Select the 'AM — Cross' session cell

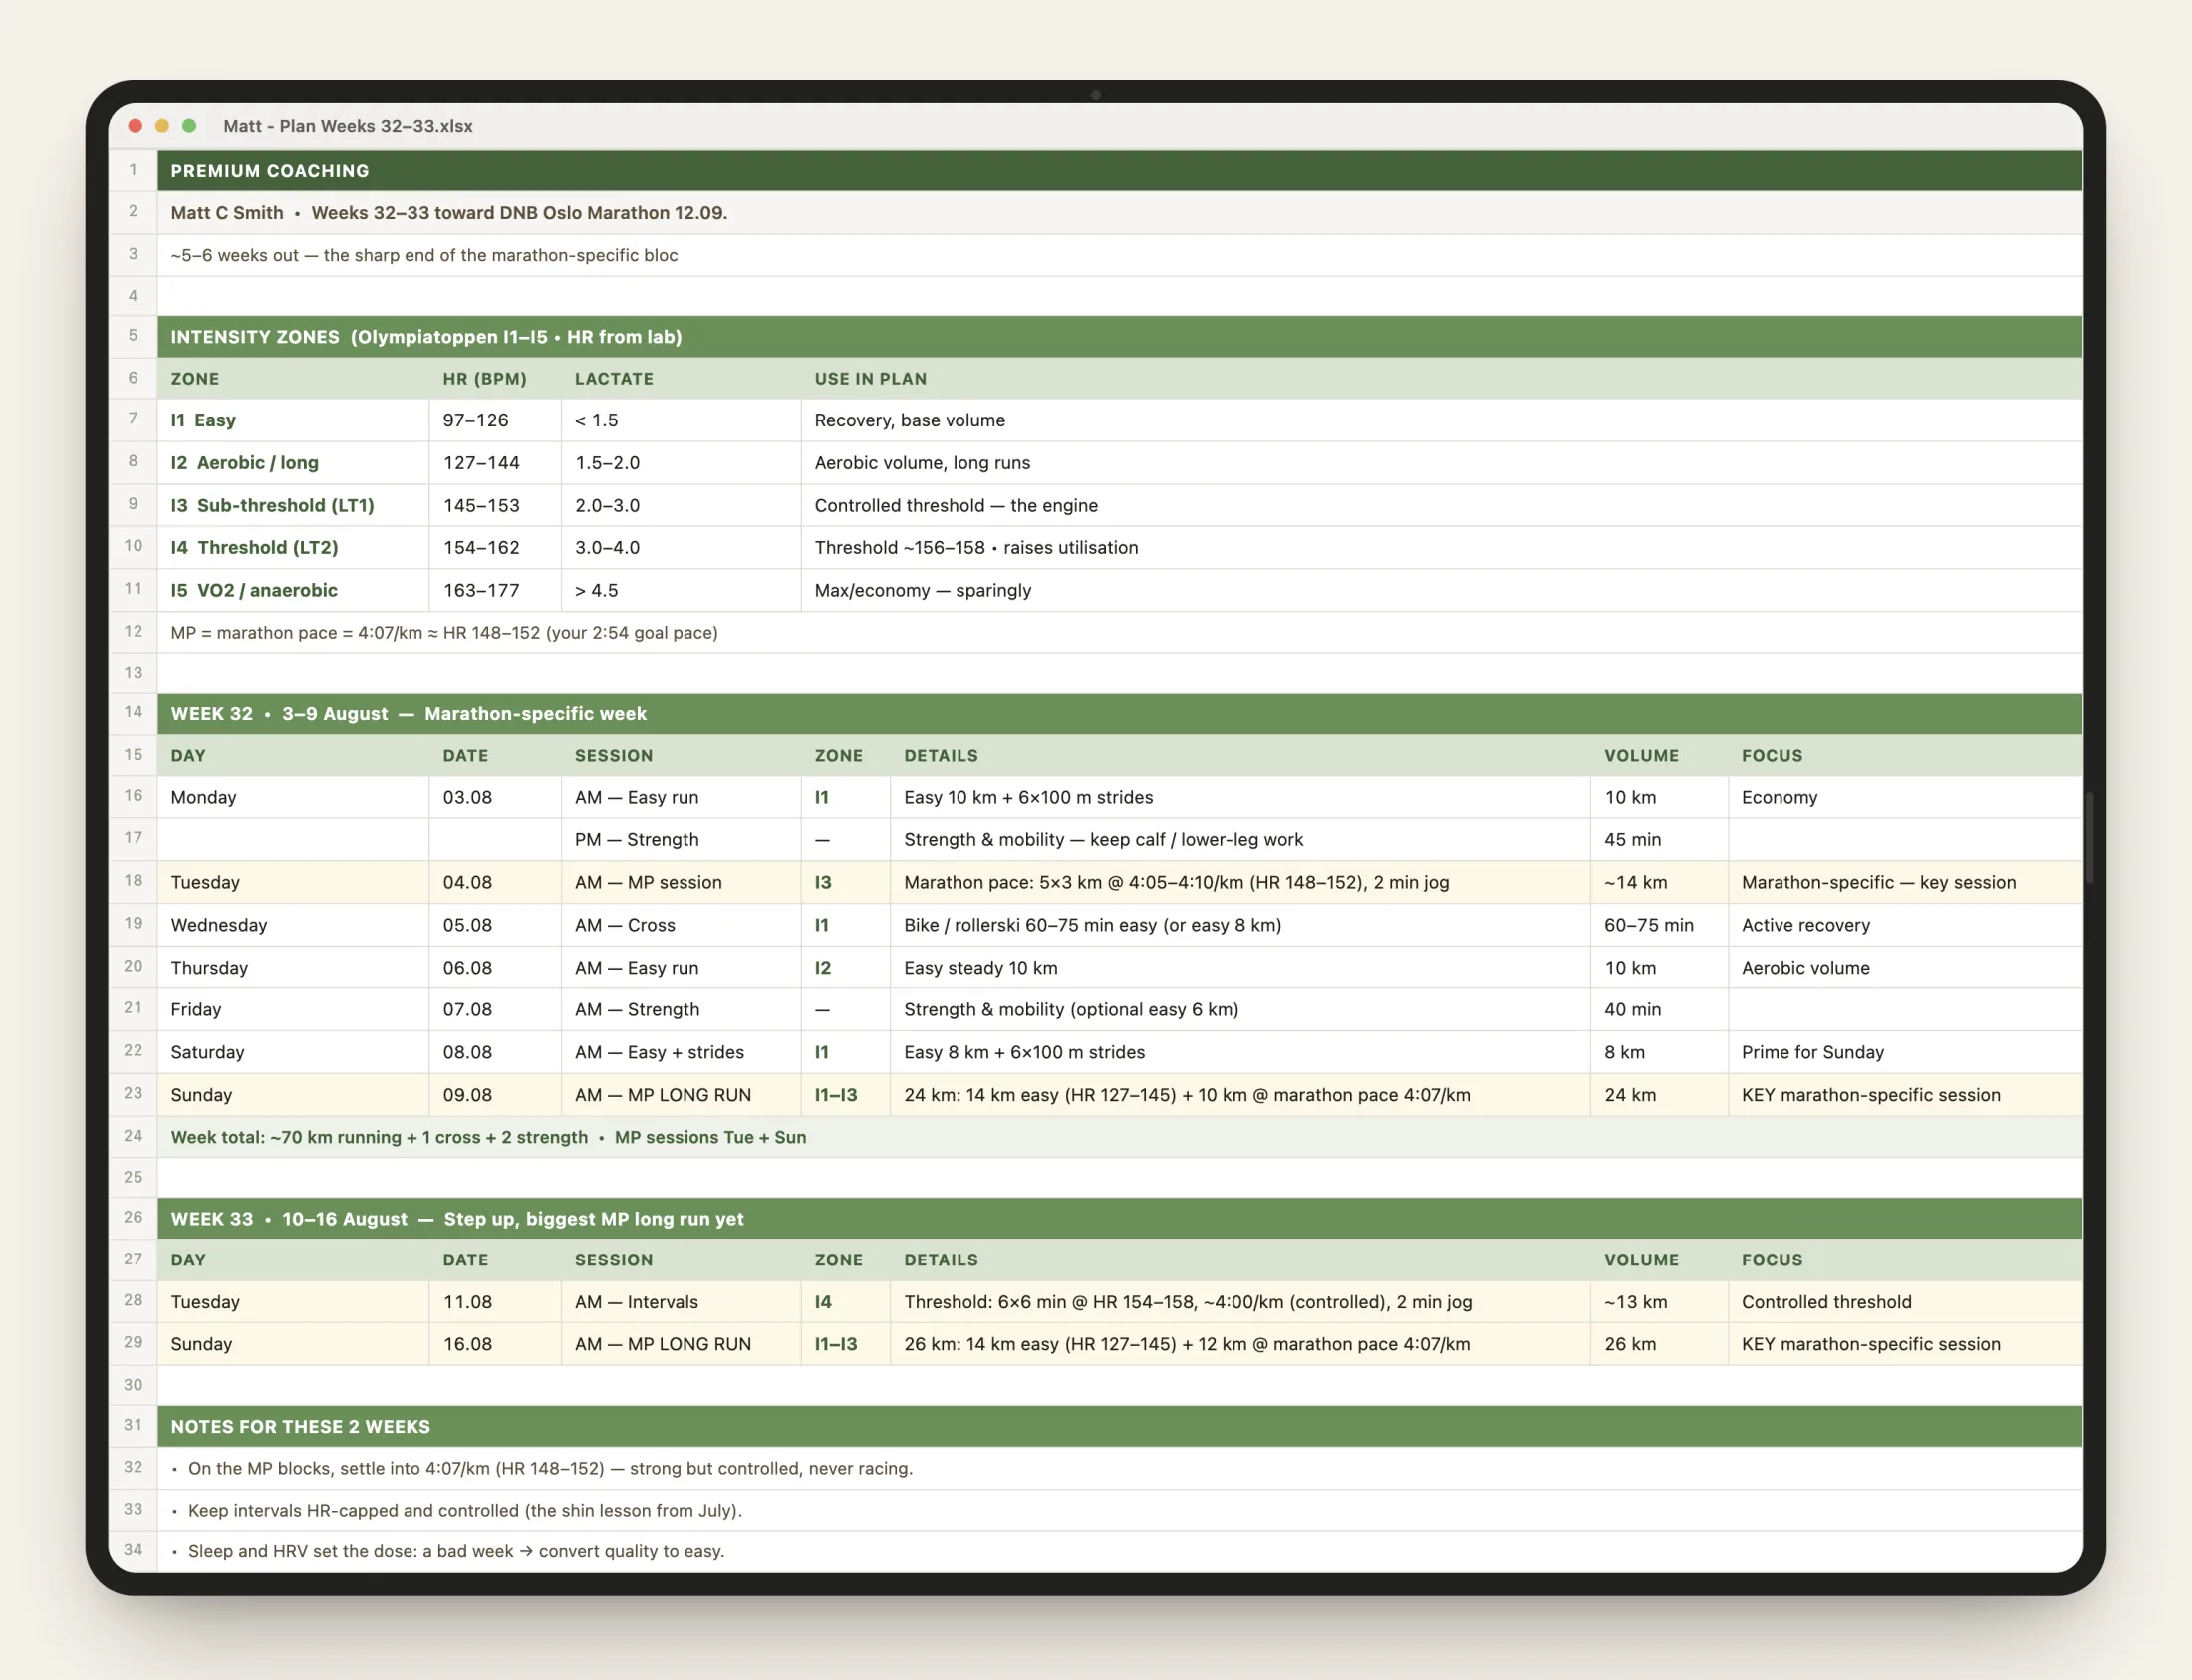tap(681, 925)
